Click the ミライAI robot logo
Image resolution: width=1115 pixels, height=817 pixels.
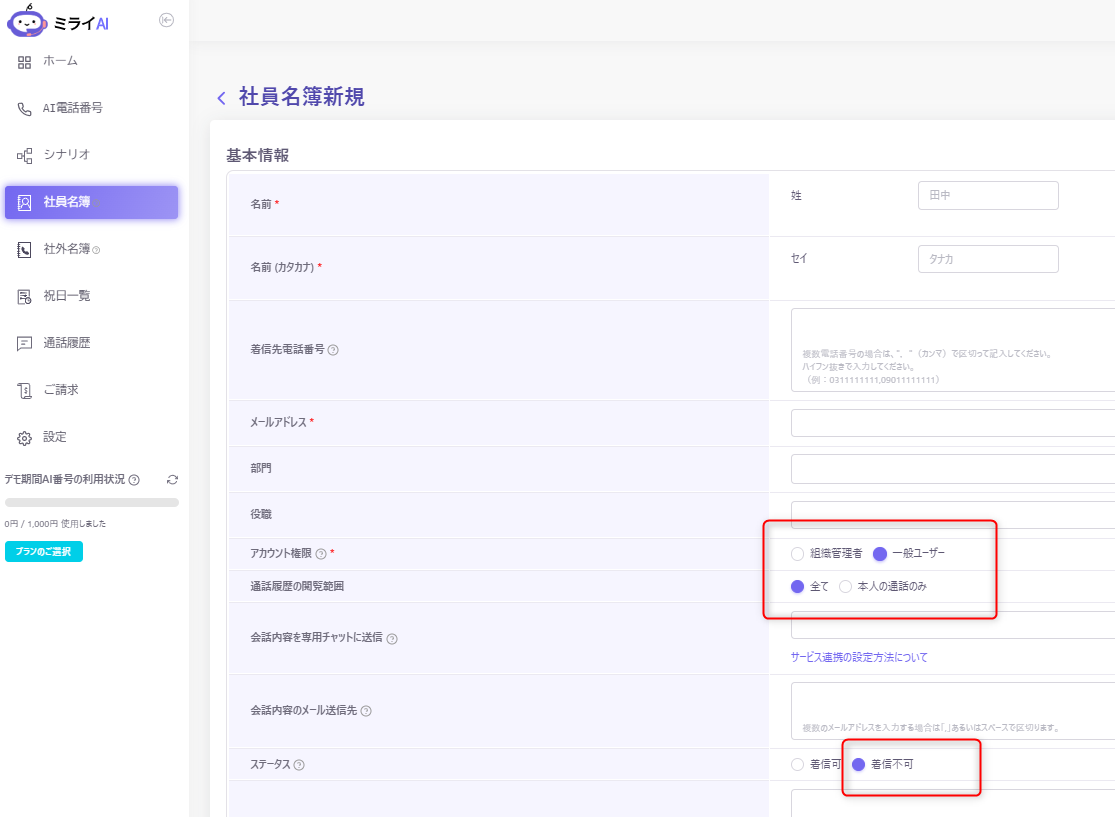click(x=27, y=21)
